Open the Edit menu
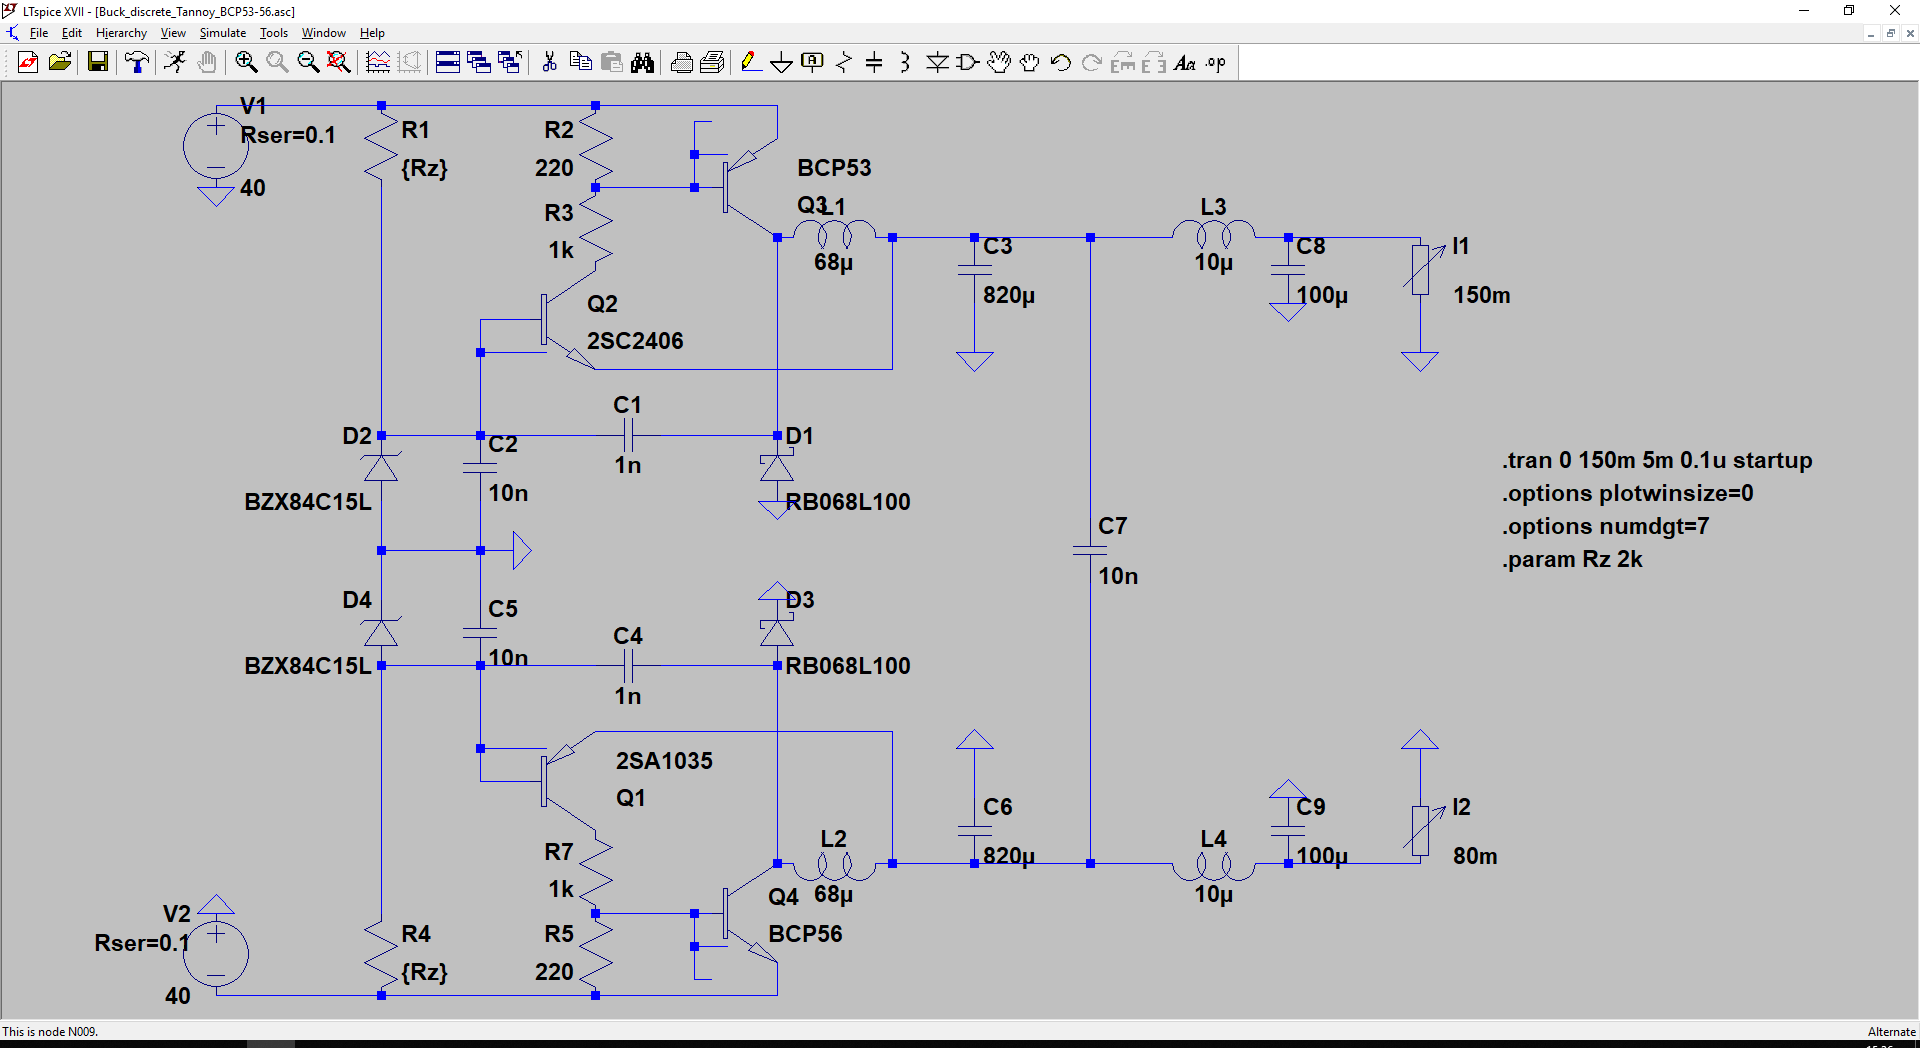 coord(72,33)
